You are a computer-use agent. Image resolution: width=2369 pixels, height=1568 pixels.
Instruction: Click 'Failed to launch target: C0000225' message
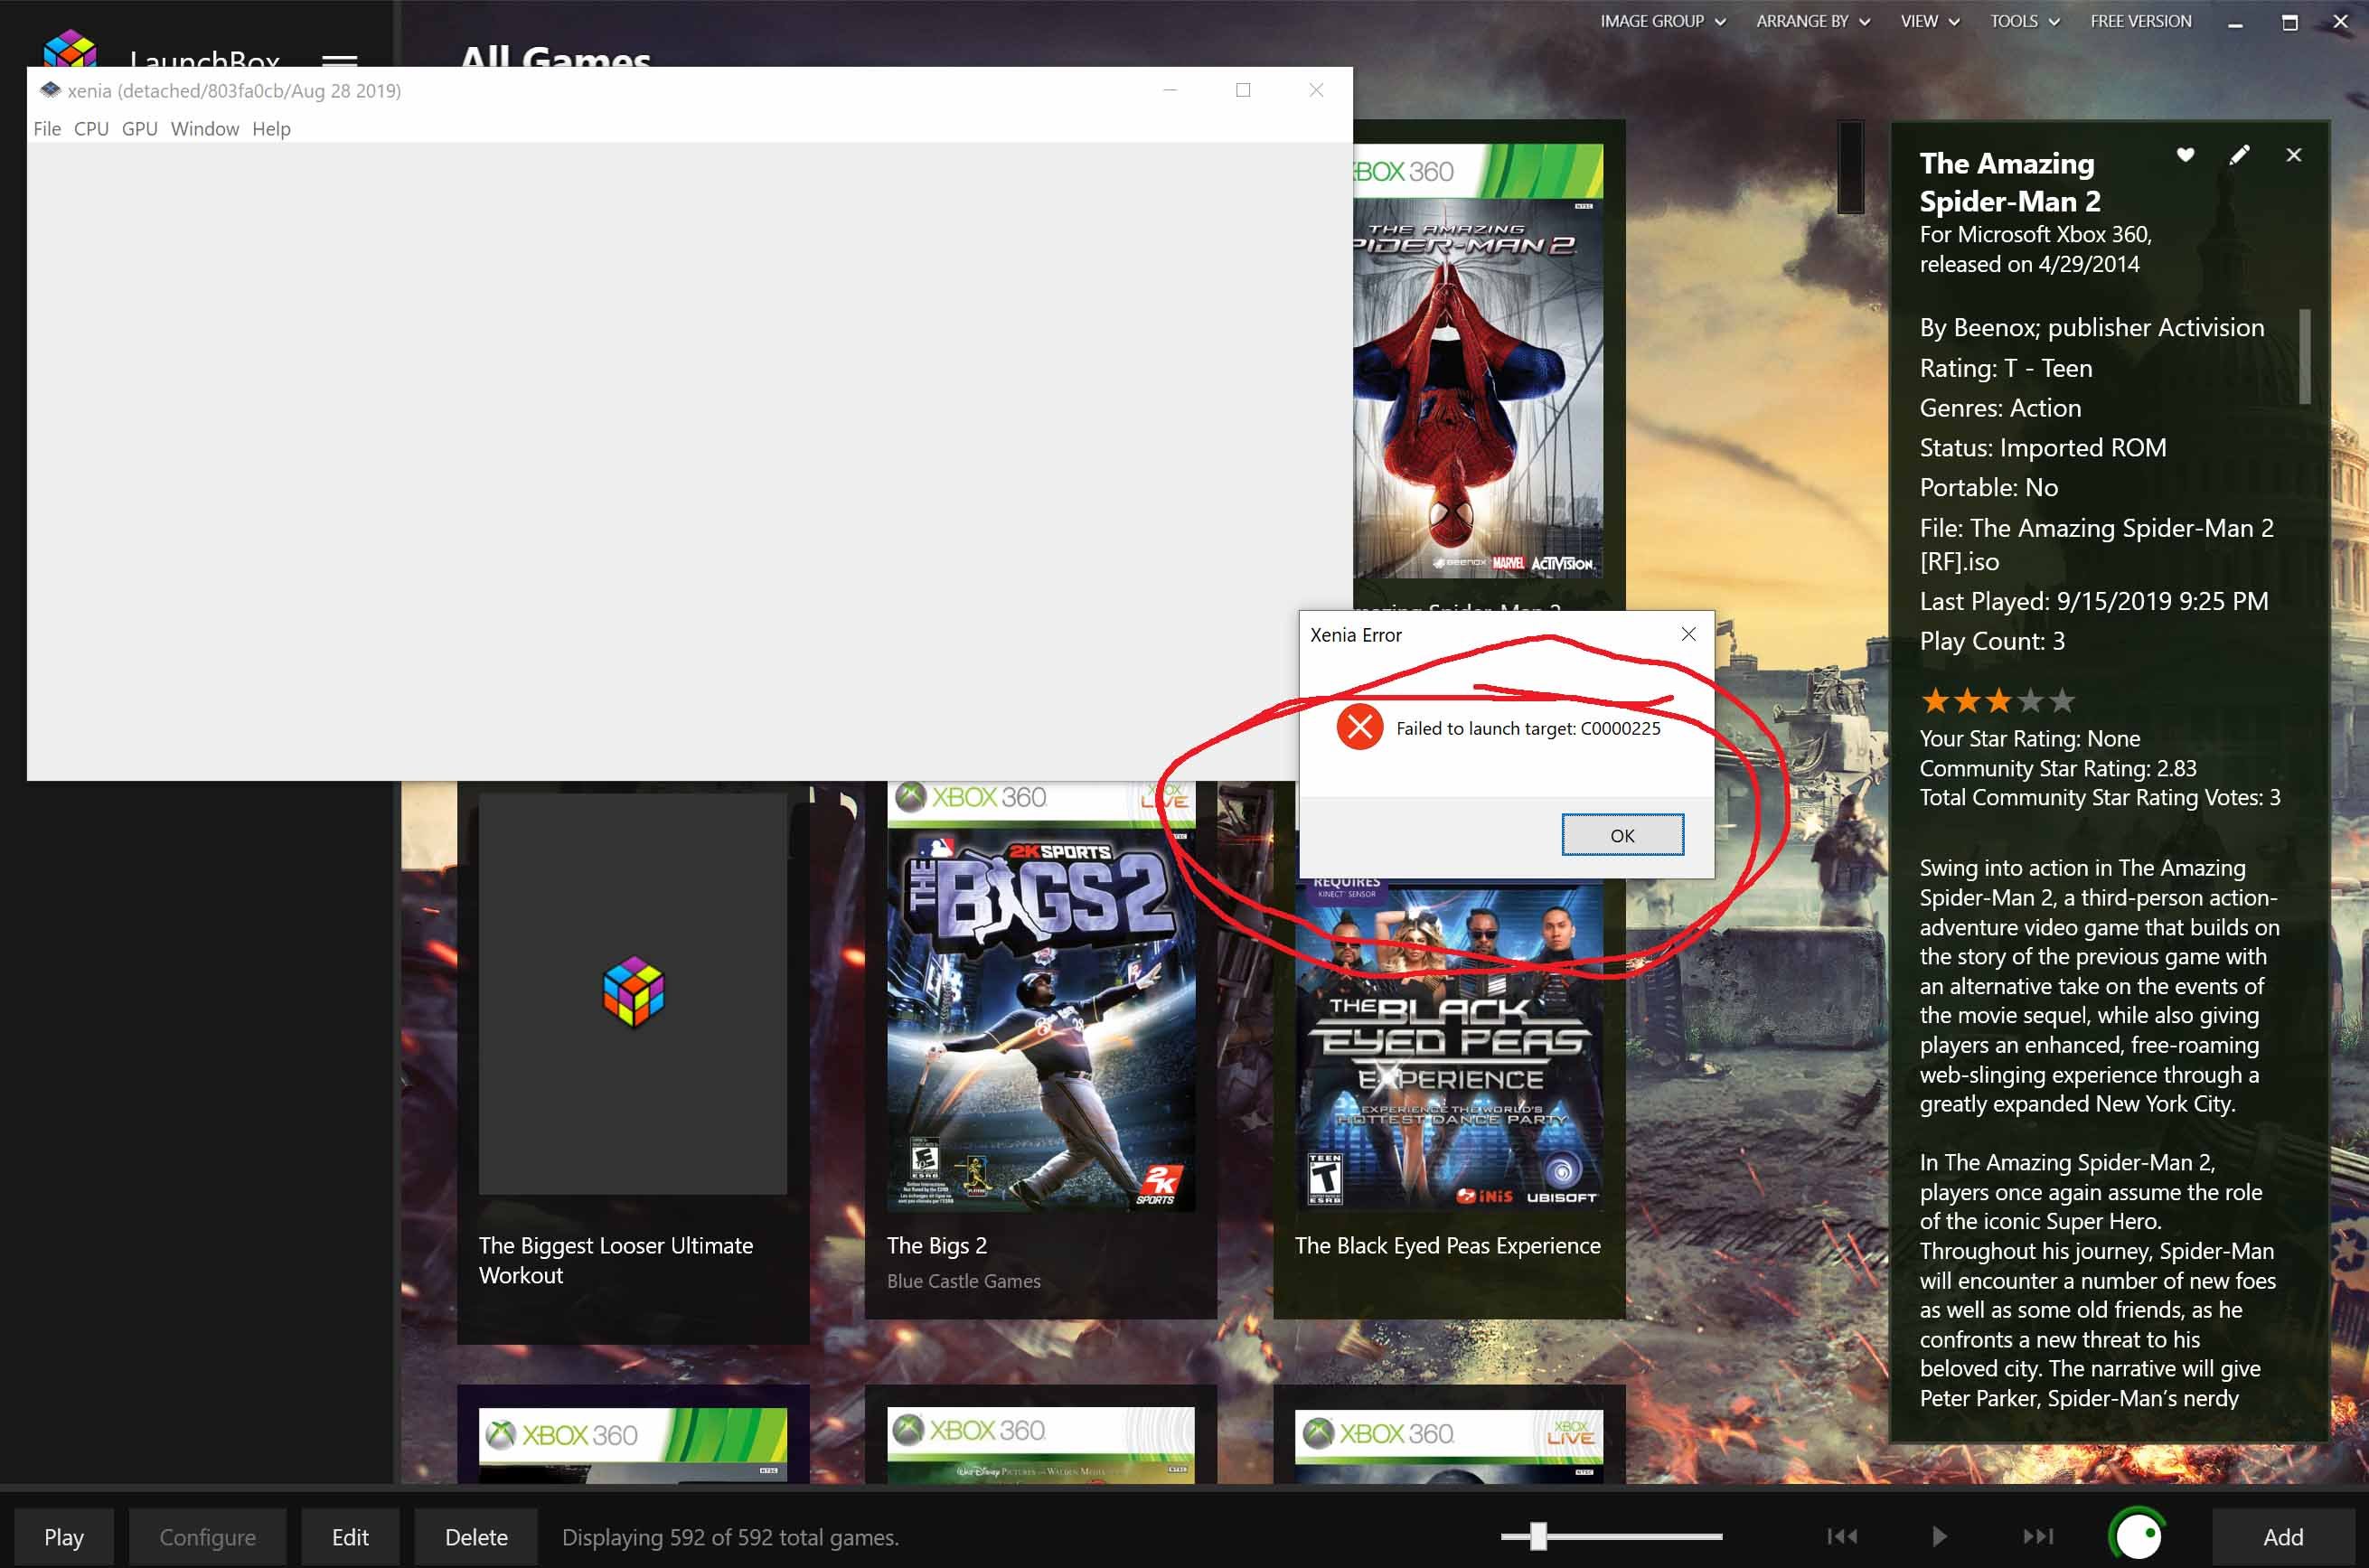coord(1528,728)
